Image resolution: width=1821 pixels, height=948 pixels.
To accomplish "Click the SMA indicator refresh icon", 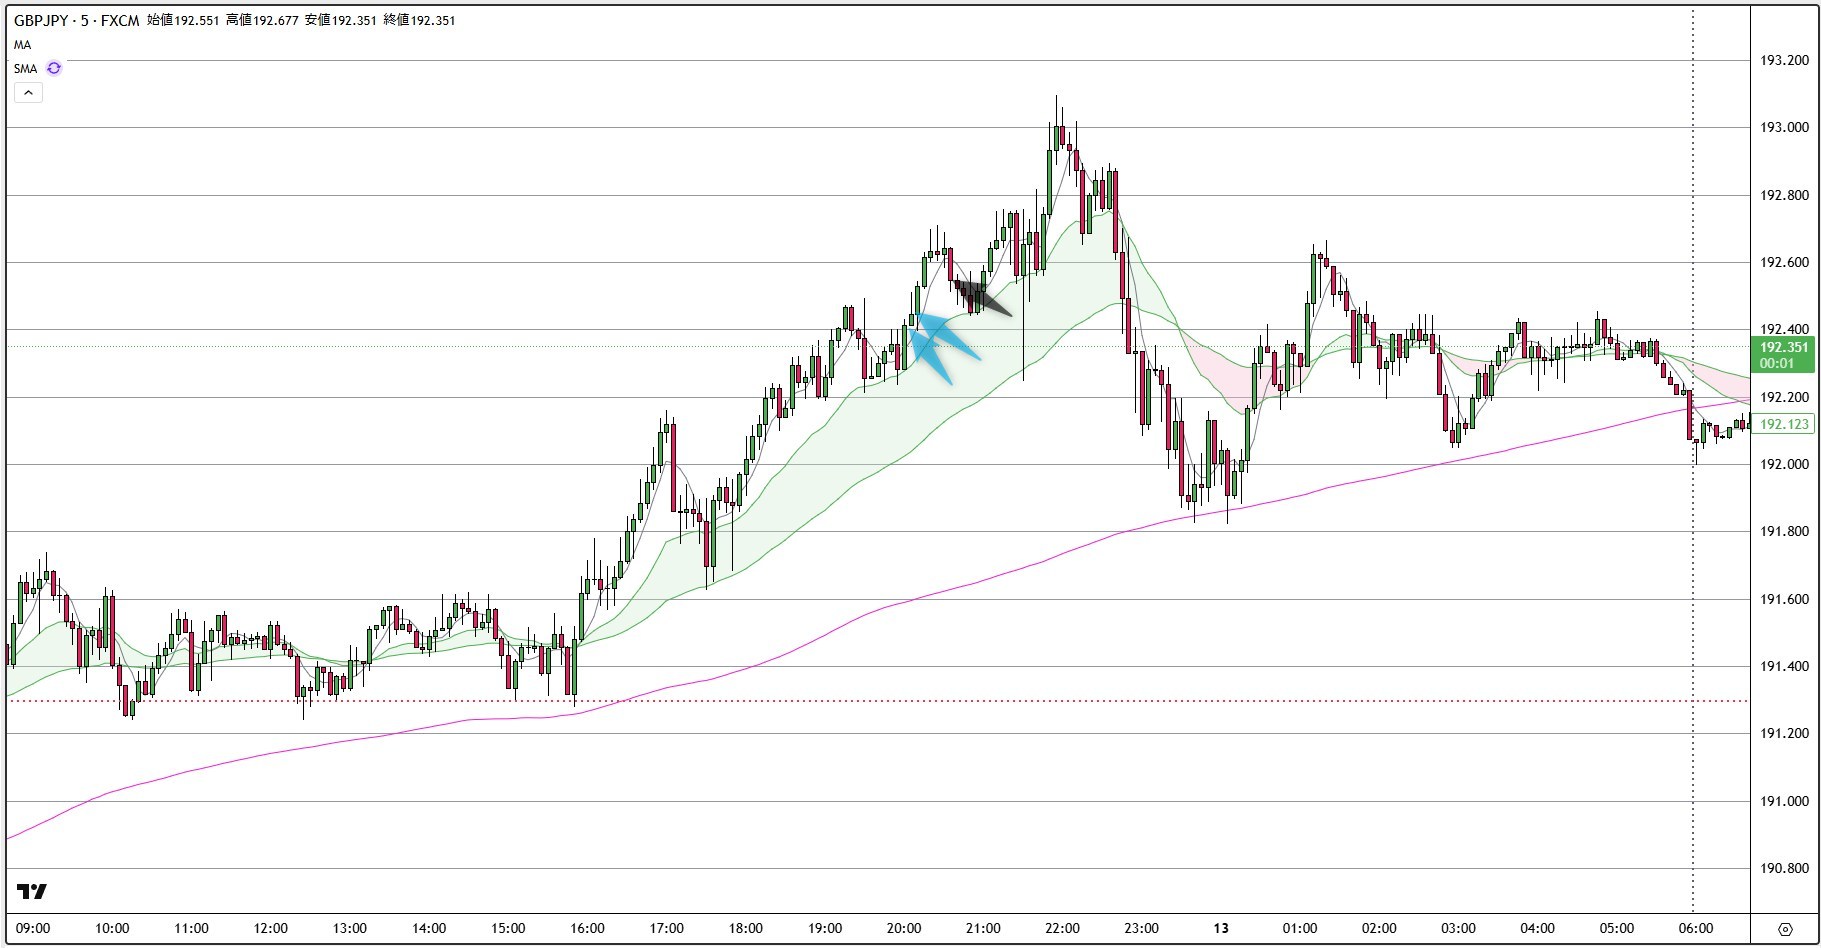I will pos(54,68).
